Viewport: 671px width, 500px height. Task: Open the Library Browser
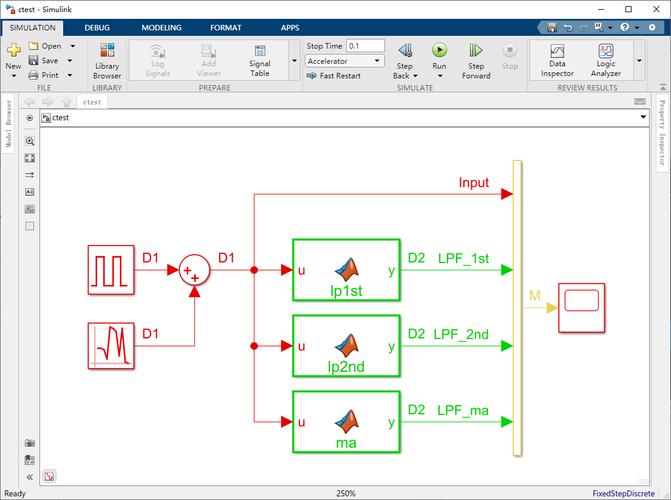107,61
